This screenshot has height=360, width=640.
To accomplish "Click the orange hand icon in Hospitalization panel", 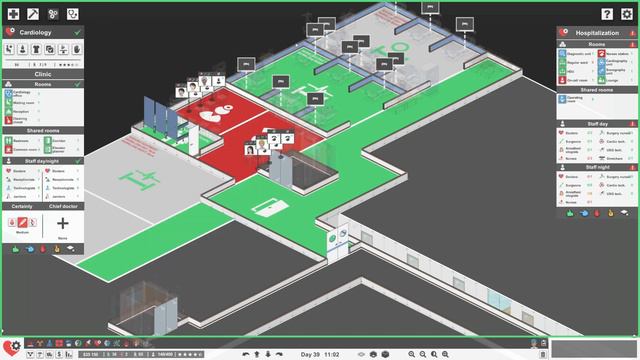I will (611, 213).
